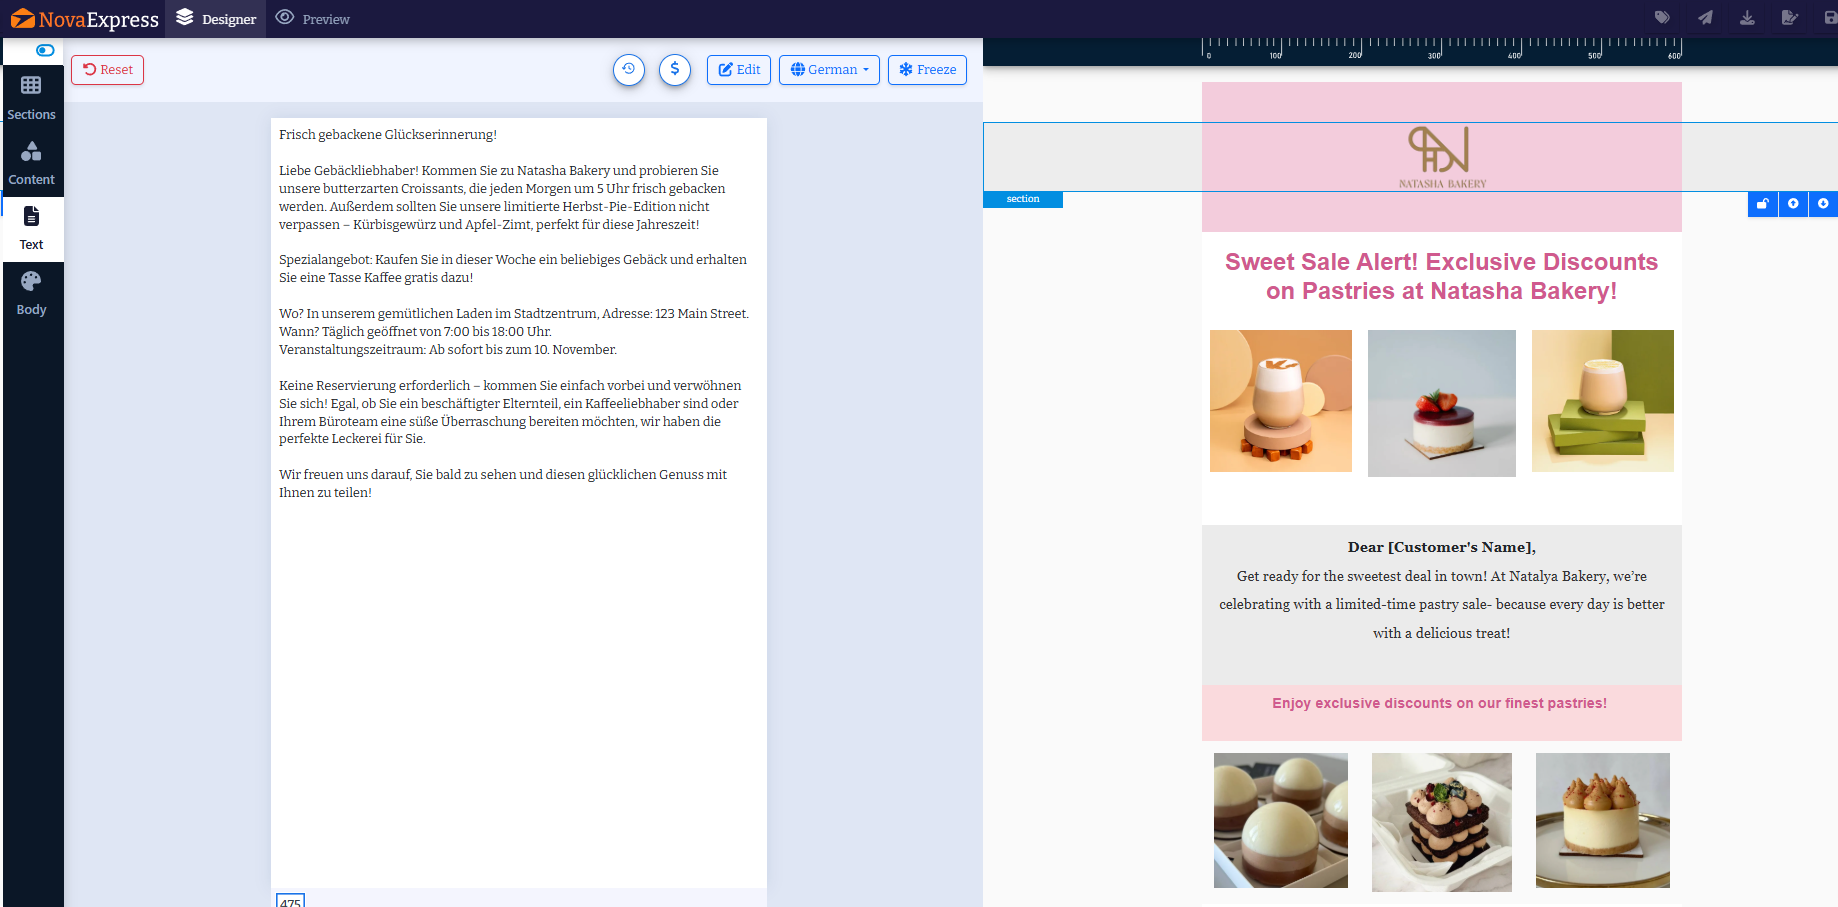Screen dimensions: 1838x907
Task: Open the Body panel in sidebar
Action: 32,293
